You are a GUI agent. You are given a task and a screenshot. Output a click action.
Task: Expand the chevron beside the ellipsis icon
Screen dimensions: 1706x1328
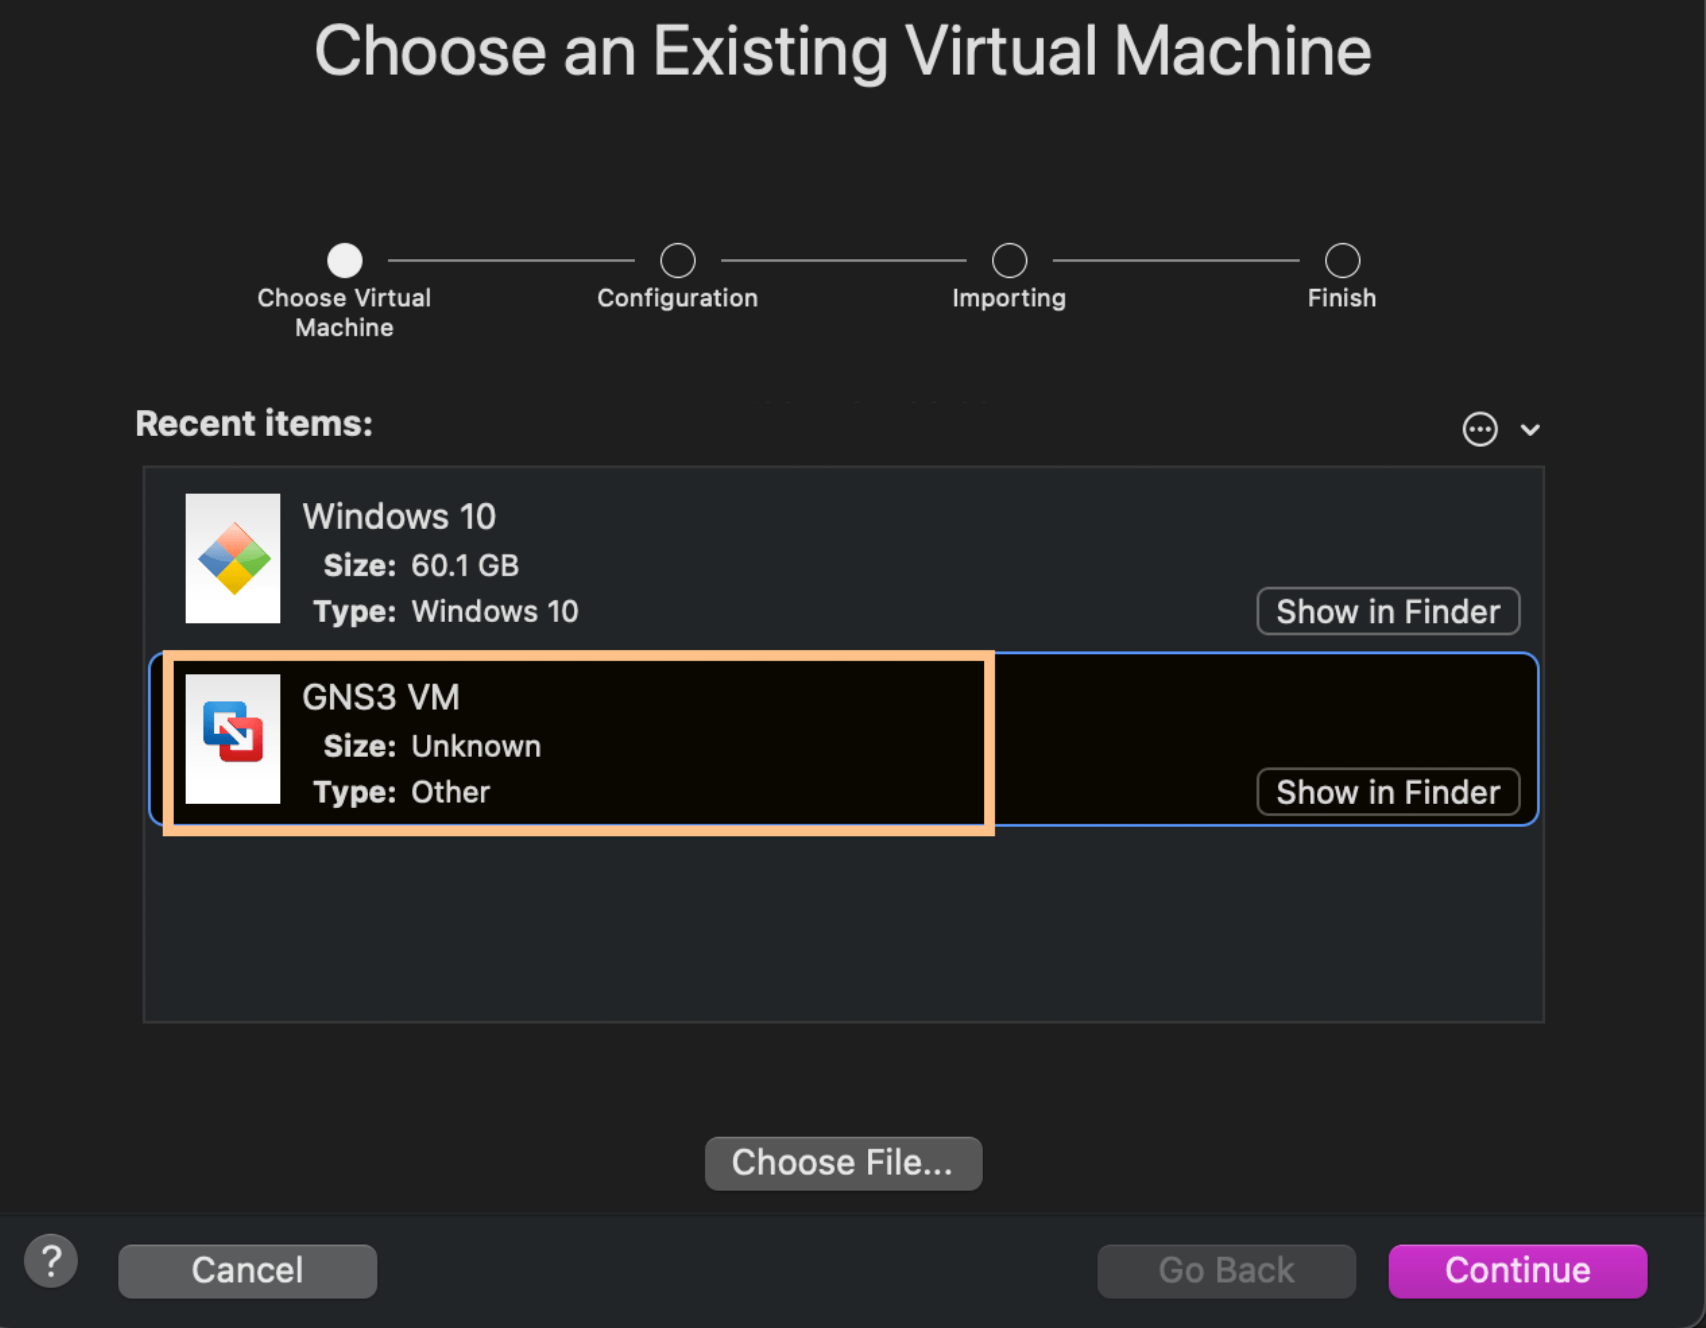[x=1530, y=429]
